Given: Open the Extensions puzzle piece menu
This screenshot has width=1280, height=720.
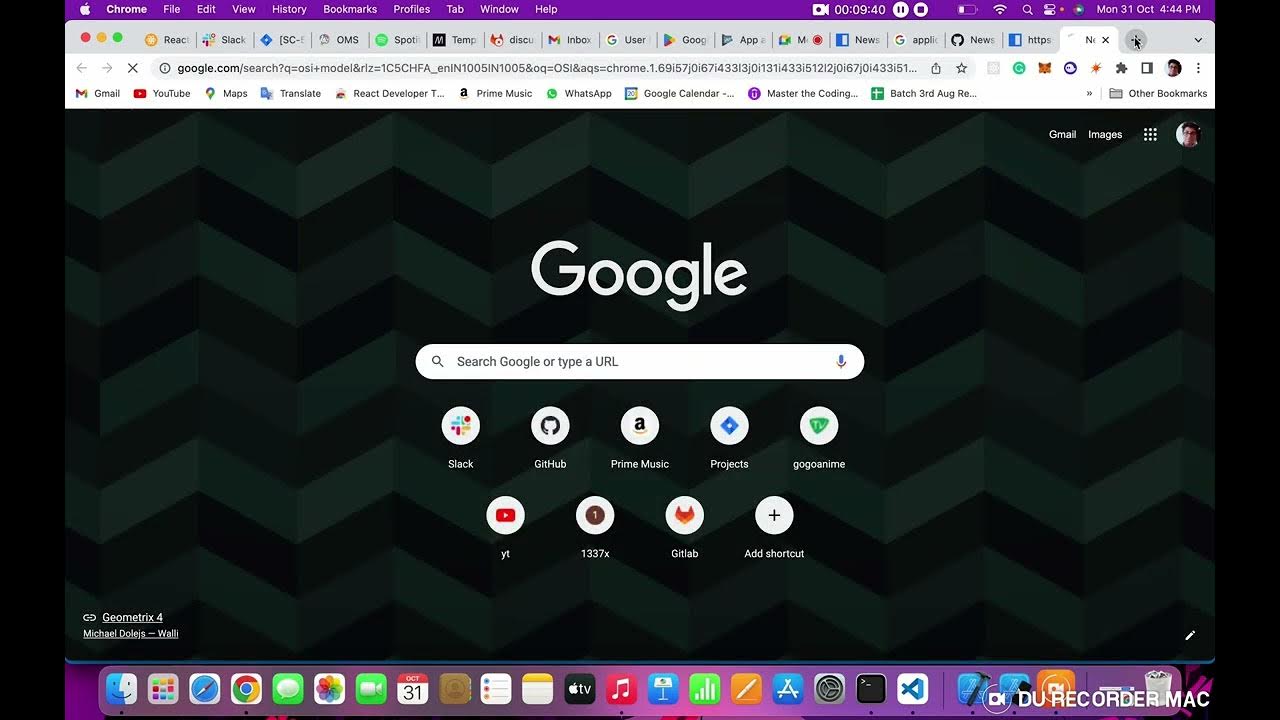Looking at the screenshot, I should click(x=1121, y=68).
